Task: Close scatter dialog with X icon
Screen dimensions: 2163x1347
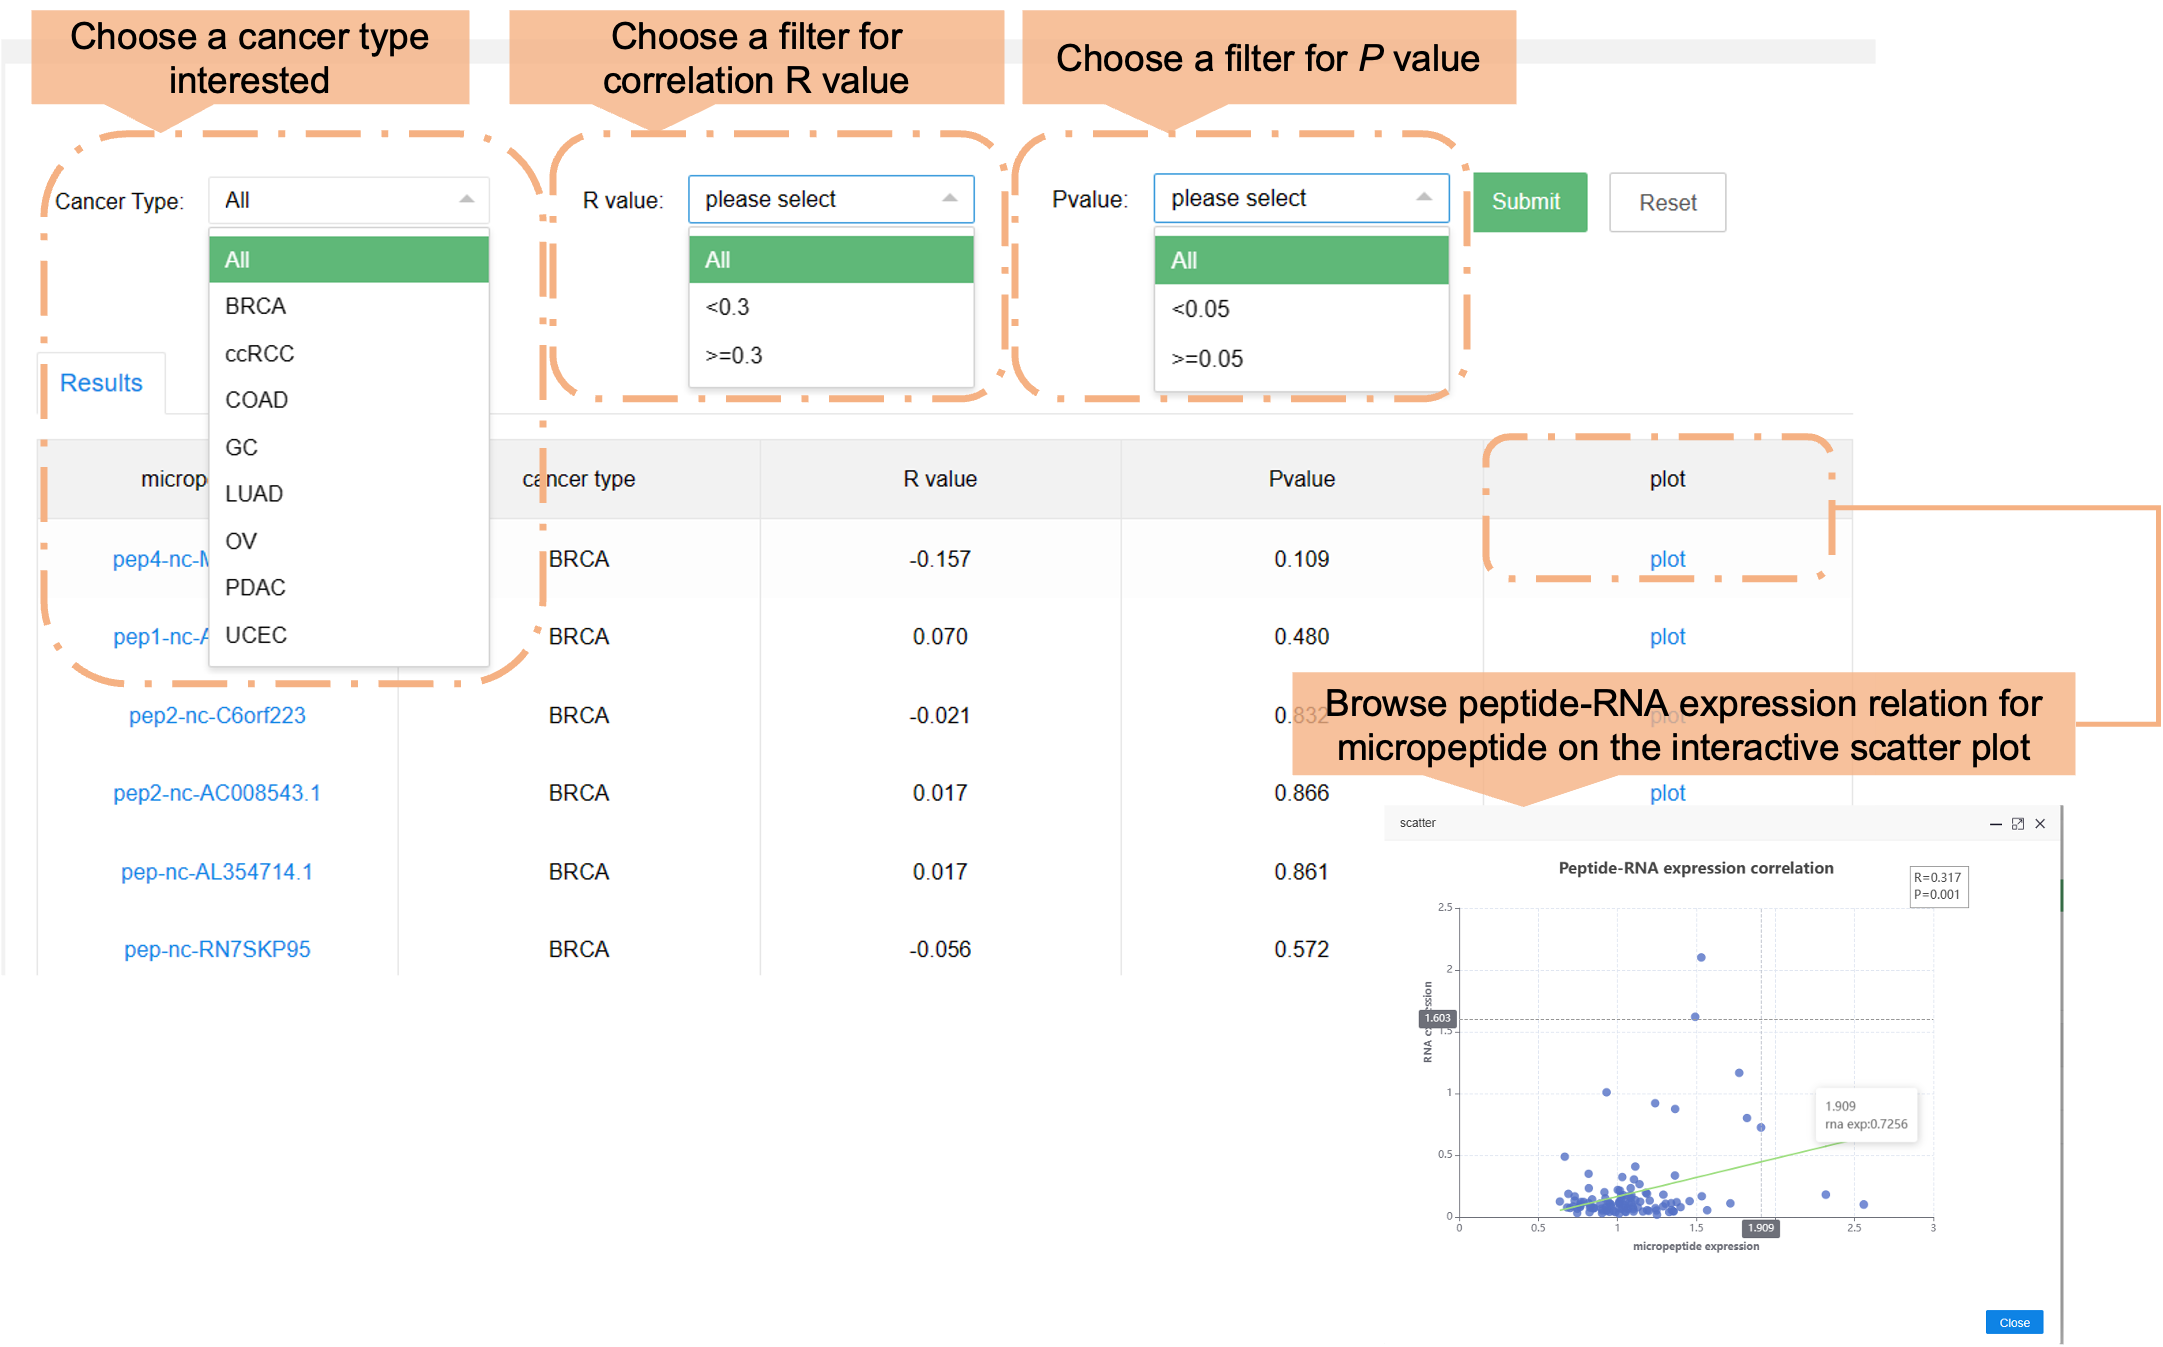Action: click(x=2040, y=824)
